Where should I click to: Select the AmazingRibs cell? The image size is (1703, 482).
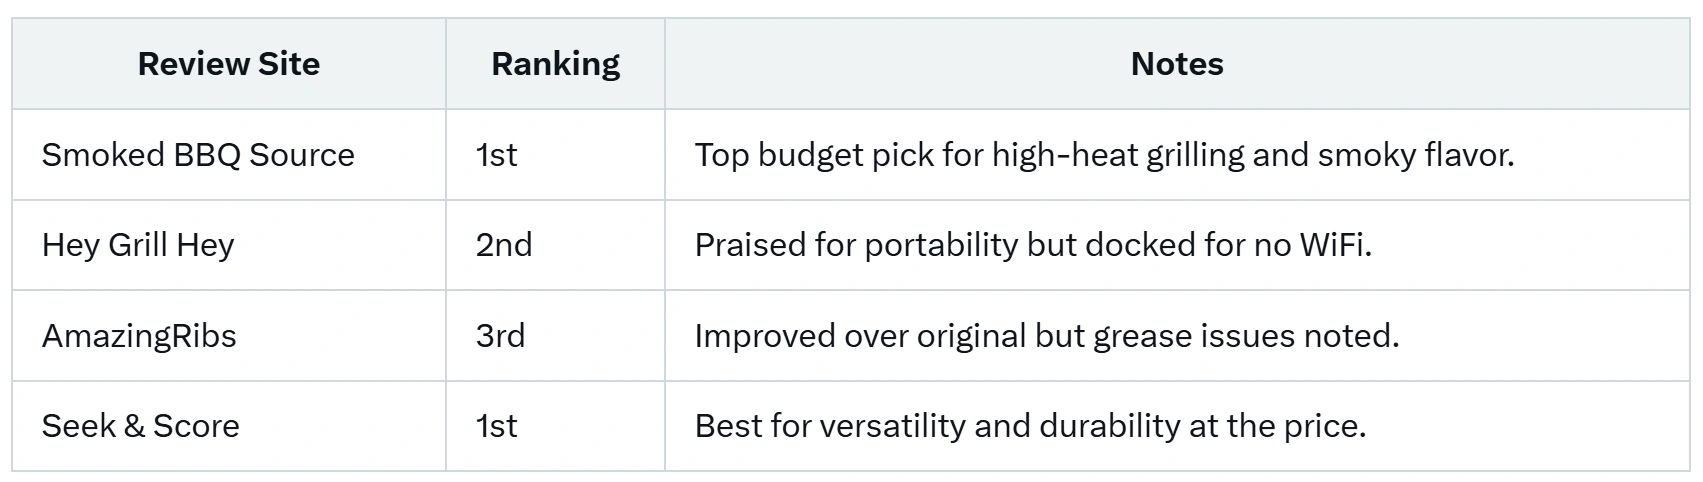tap(139, 335)
